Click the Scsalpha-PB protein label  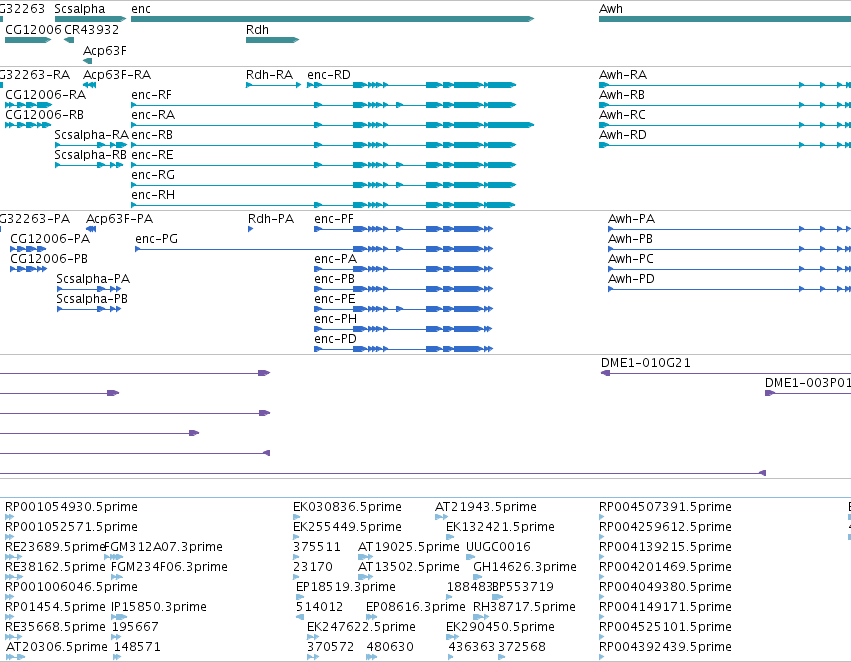(92, 300)
